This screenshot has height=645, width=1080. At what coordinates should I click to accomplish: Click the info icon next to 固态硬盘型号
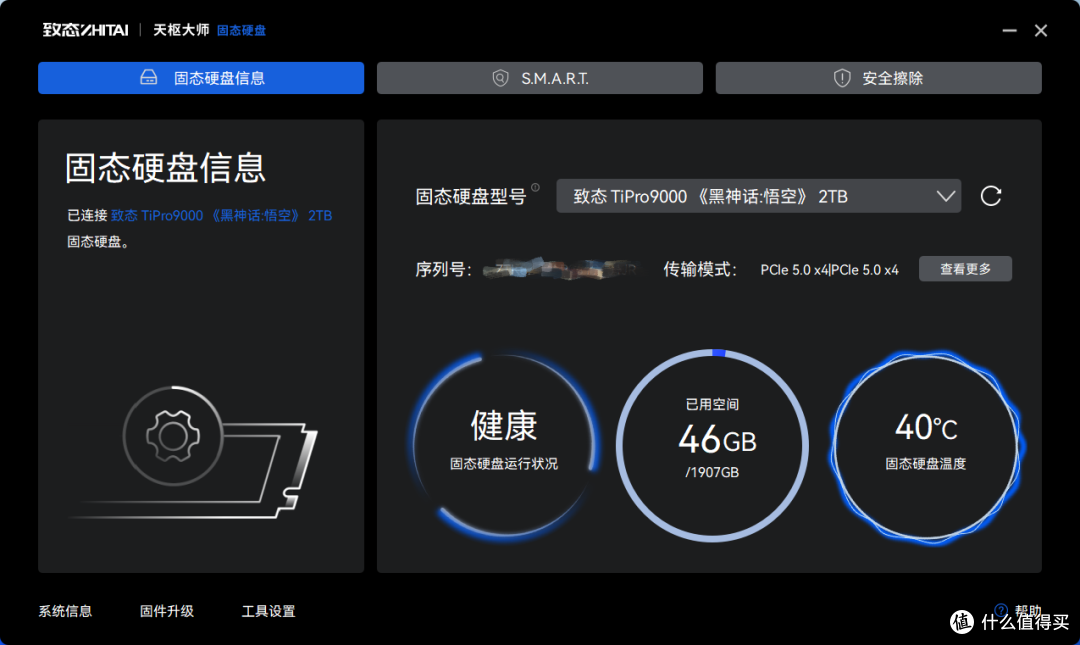coord(535,187)
